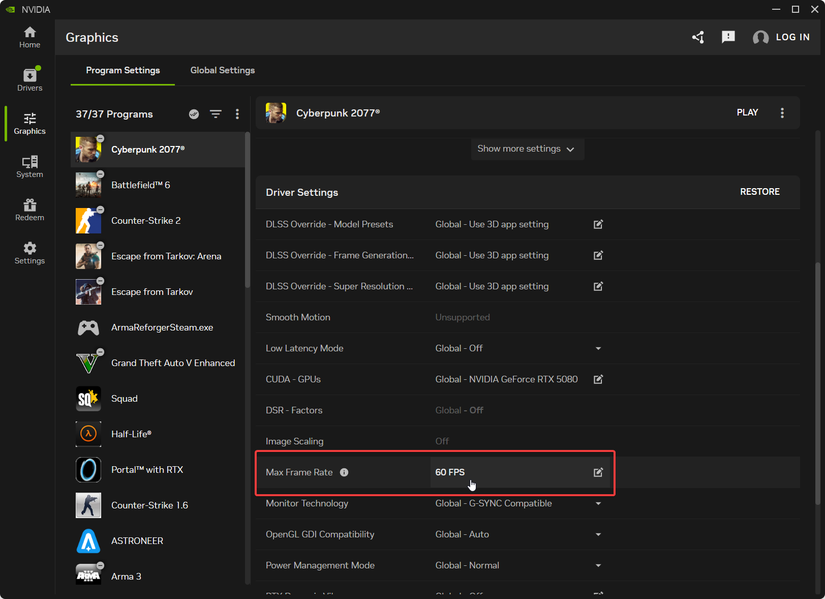Image resolution: width=825 pixels, height=599 pixels.
Task: Select Escape from Tarkov program
Action: (157, 292)
